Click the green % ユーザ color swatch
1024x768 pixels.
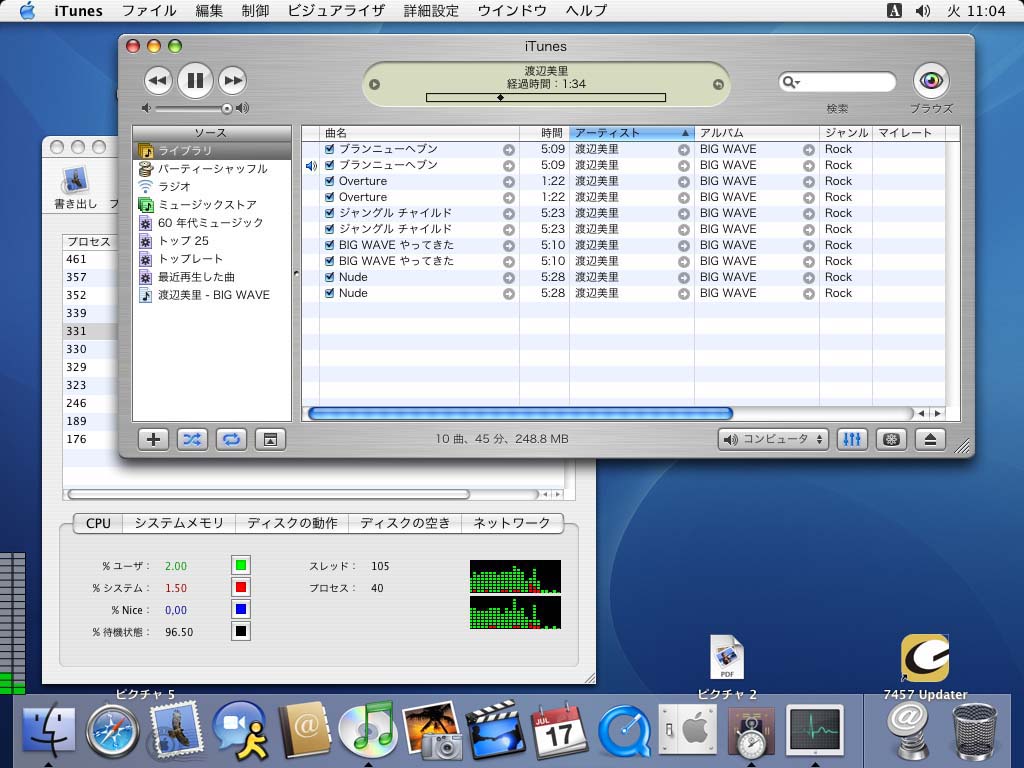coord(241,566)
